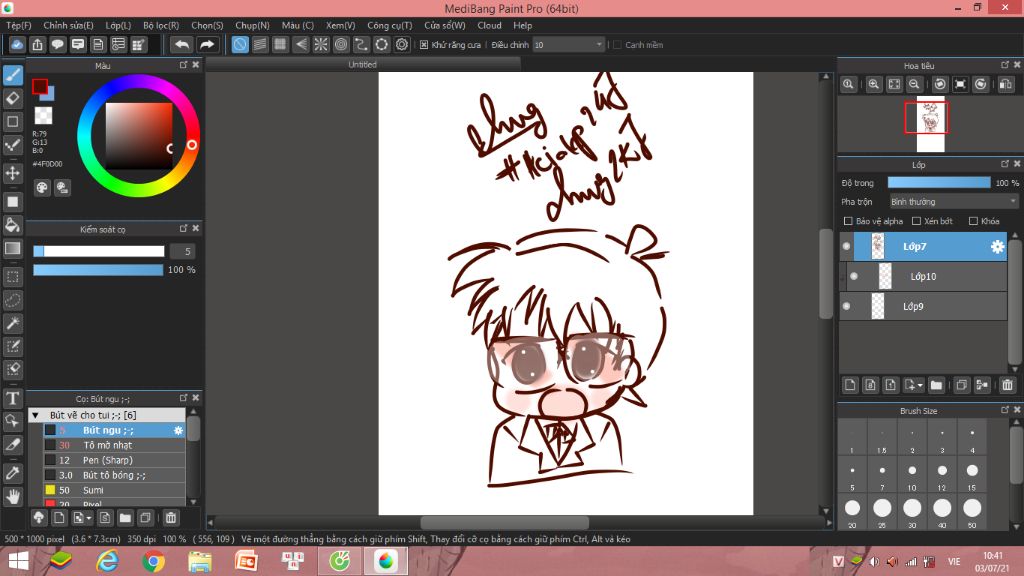
Task: Delete layer with the trash icon in layer panel
Action: 1007,385
